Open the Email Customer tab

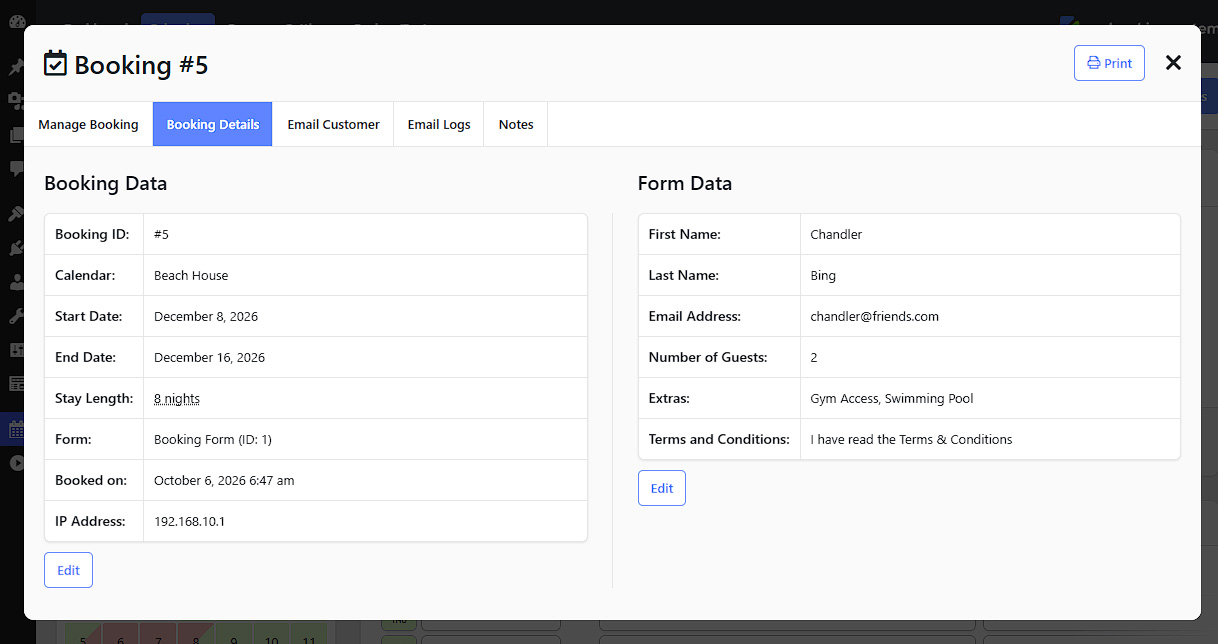[333, 125]
